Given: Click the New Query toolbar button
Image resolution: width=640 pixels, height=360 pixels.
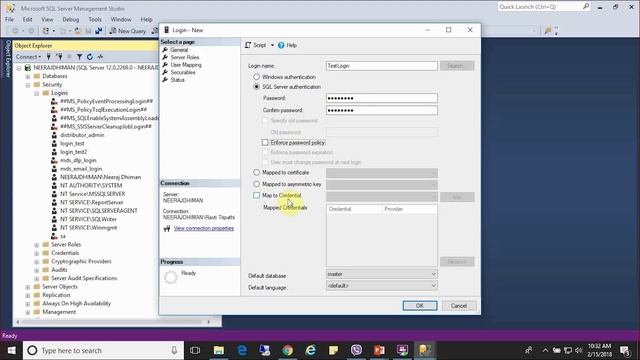Looking at the screenshot, I should tap(127, 31).
